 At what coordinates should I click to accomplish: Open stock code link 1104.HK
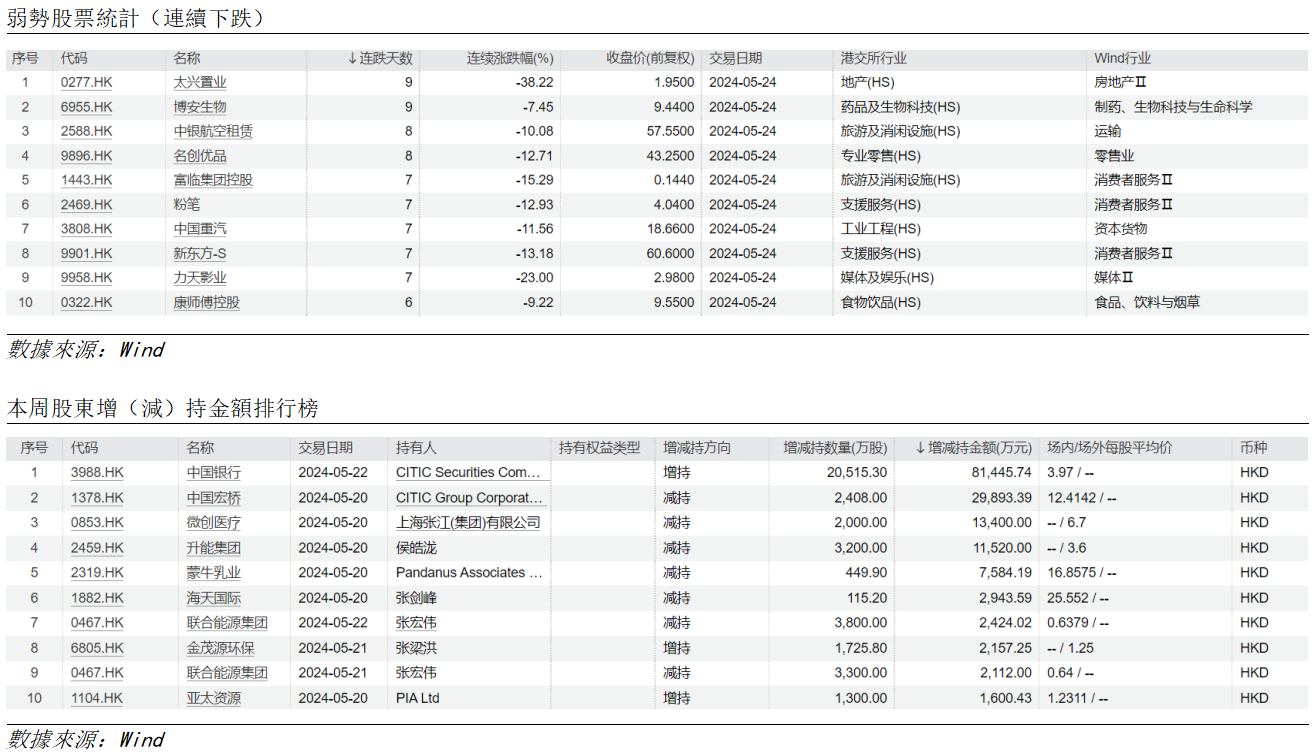pos(97,698)
